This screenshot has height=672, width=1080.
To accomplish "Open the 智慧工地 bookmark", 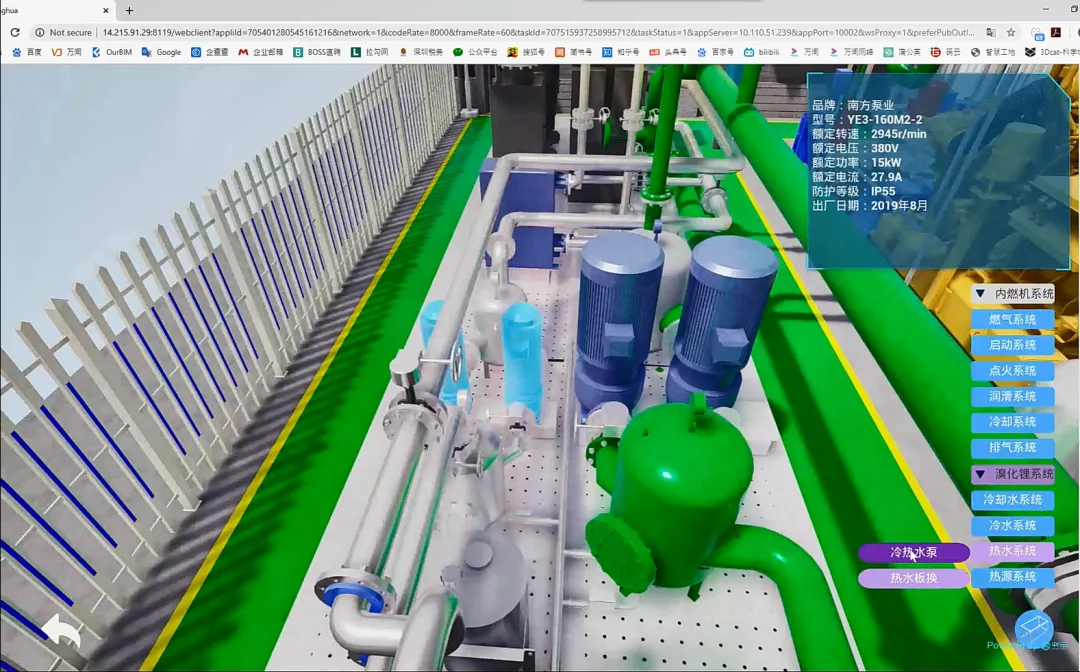I will [x=993, y=52].
